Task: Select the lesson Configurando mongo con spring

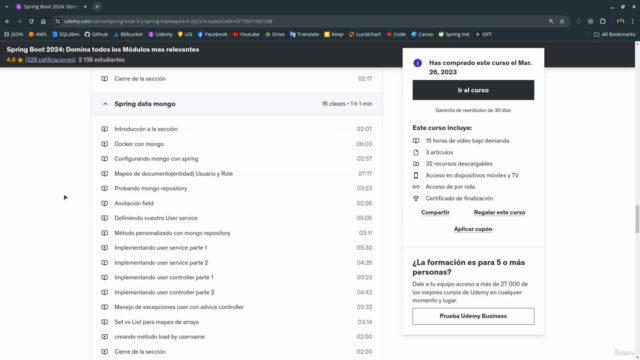Action: [x=156, y=159]
